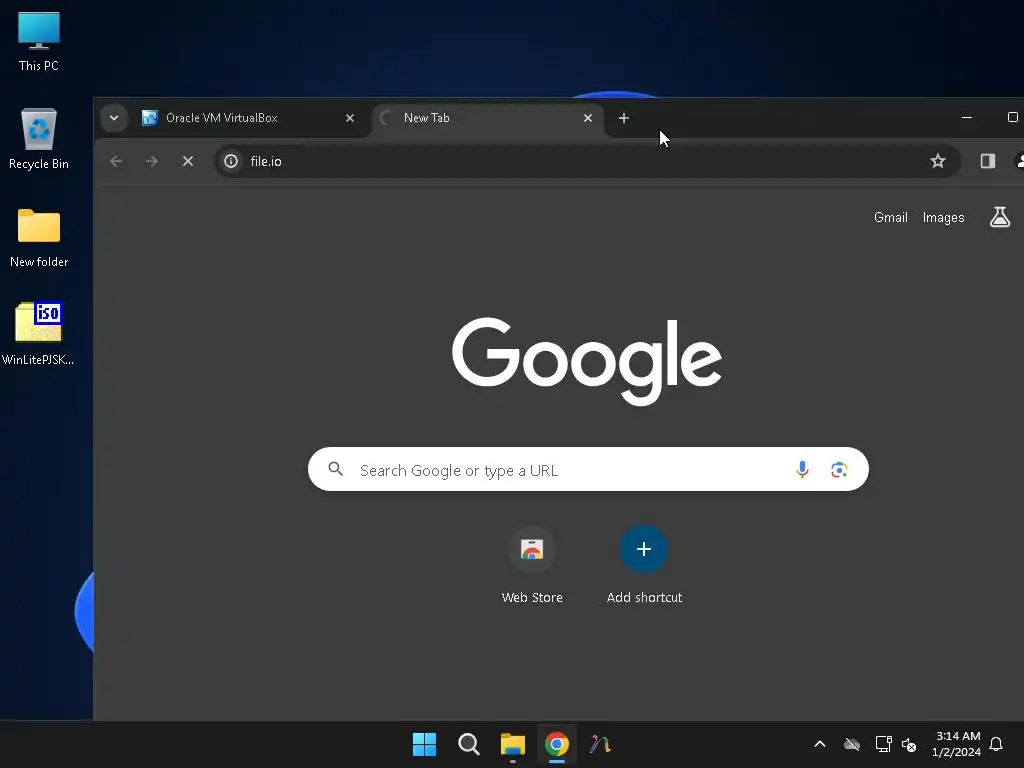Select the WinLitePJSK ISO file icon
This screenshot has height=768, width=1024.
tap(38, 334)
